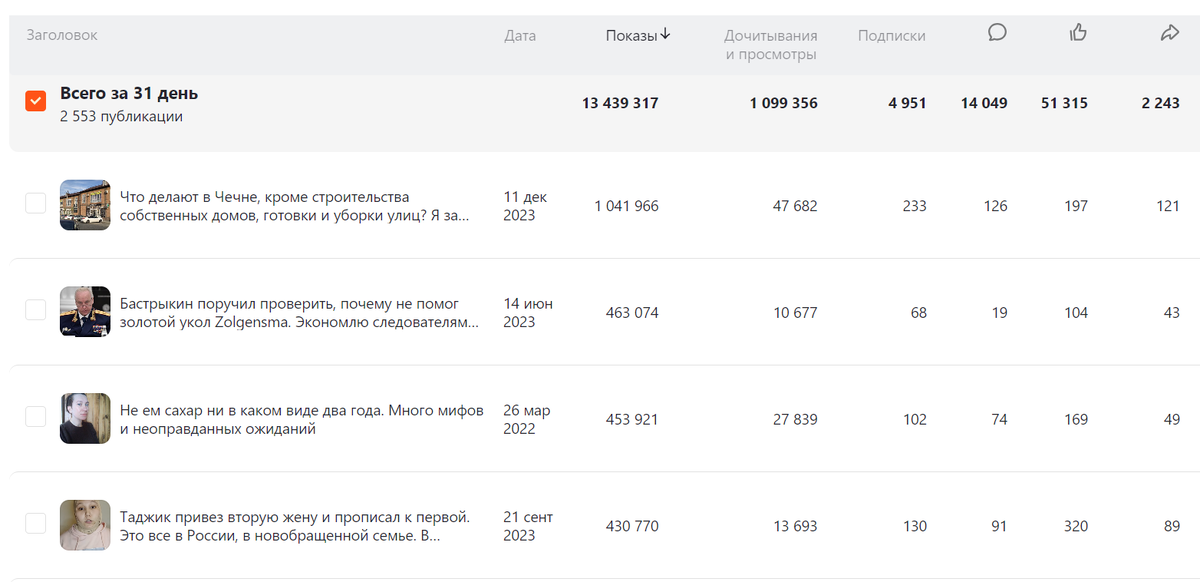Tick the checkbox for the Чечня article

(x=35, y=204)
